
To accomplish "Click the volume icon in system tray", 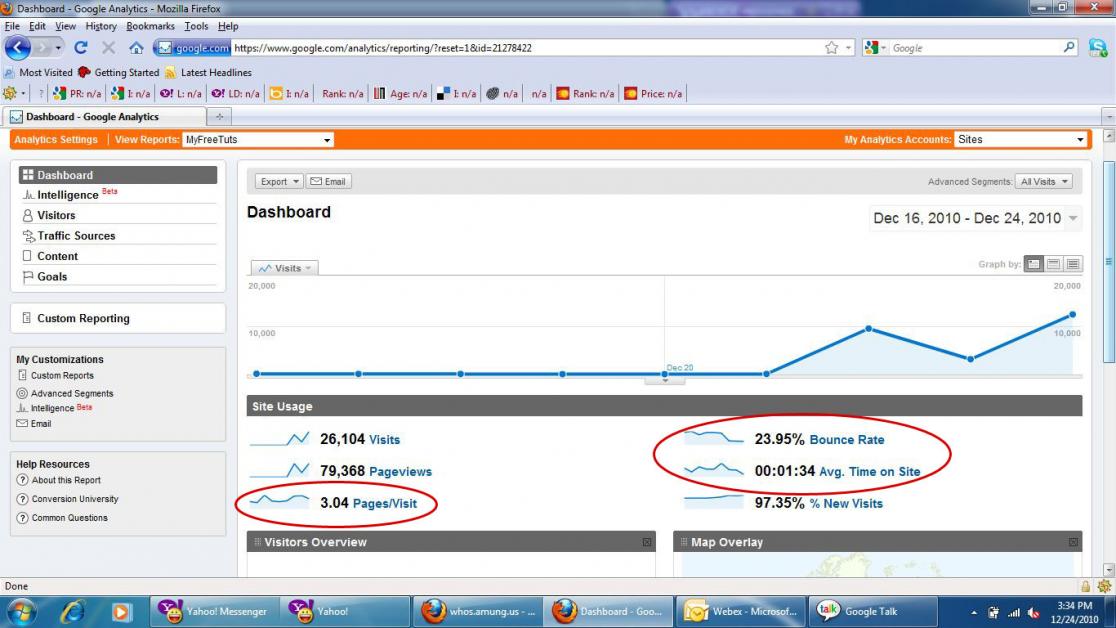I will 1033,612.
